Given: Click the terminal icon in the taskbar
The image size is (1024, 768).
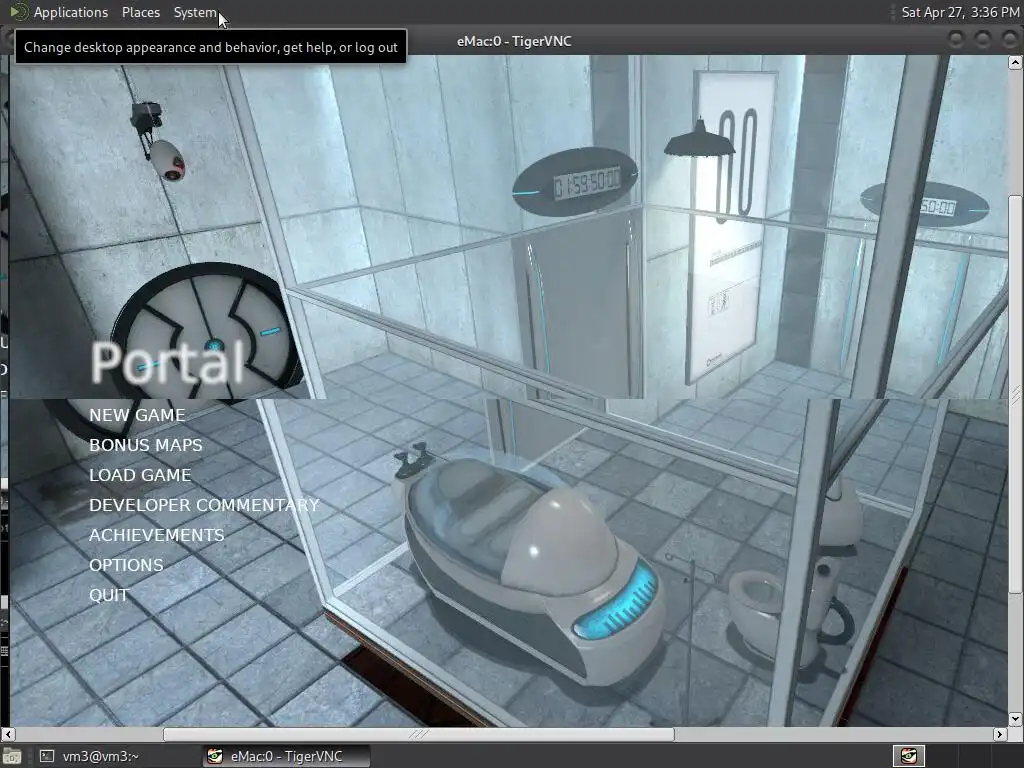Looking at the screenshot, I should [x=46, y=756].
